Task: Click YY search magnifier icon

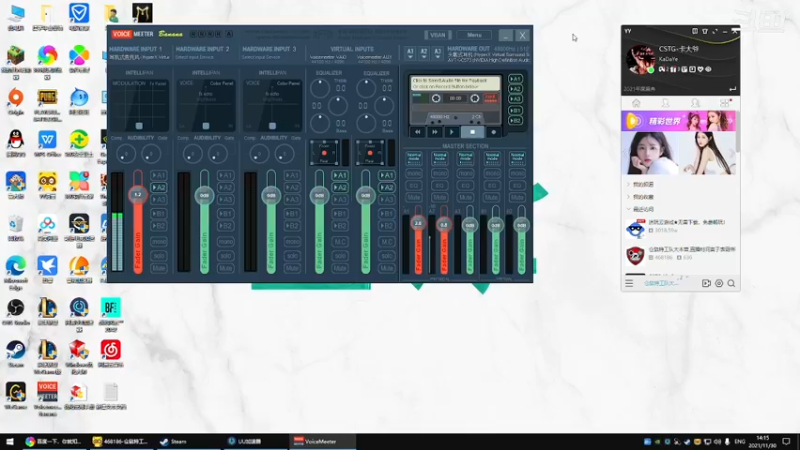Action: [x=732, y=283]
